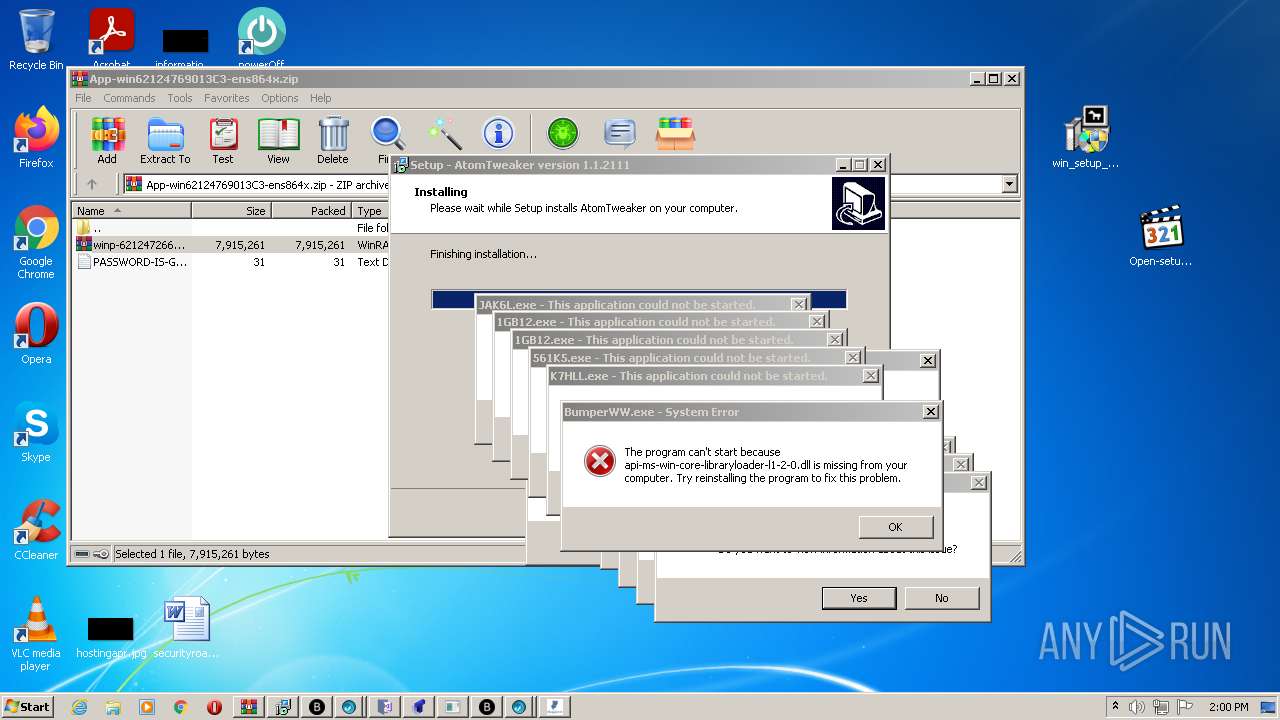Click the Info toolbar icon in WinRAR

click(498, 133)
